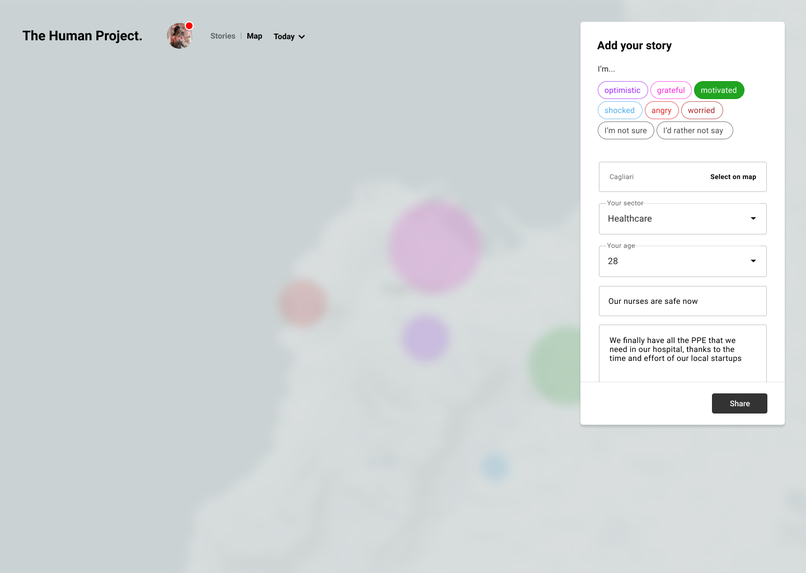Click the red notification dot on avatar
The width and height of the screenshot is (806, 573).
189,26
